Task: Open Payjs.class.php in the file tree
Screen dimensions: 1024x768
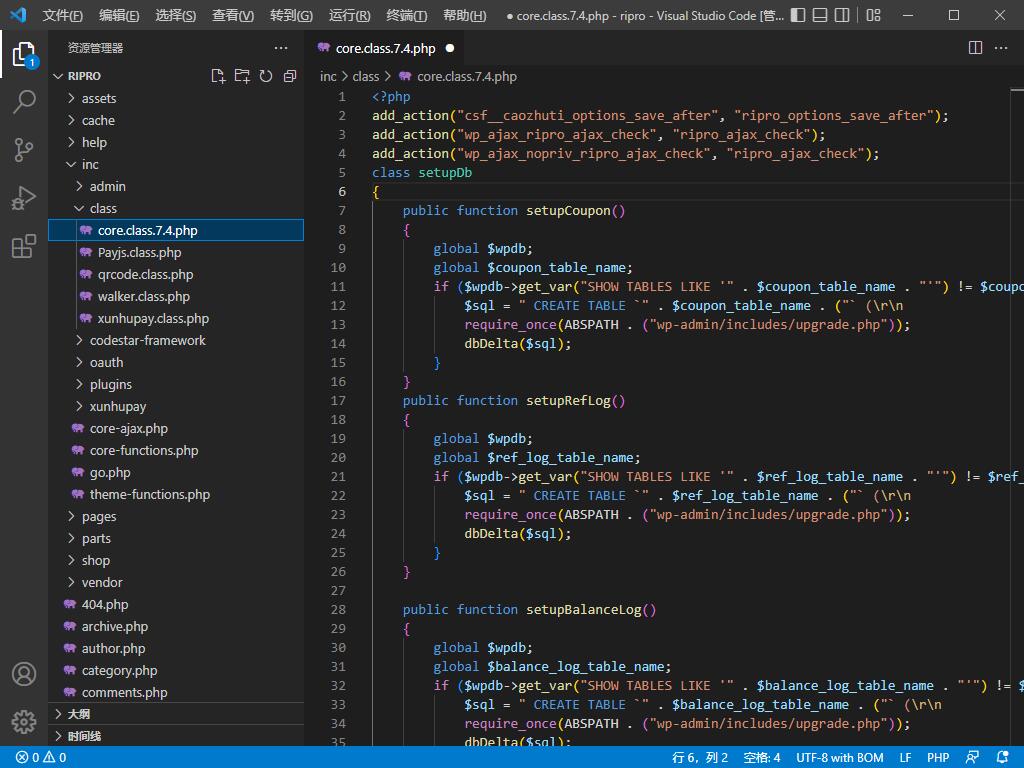Action: tap(139, 252)
